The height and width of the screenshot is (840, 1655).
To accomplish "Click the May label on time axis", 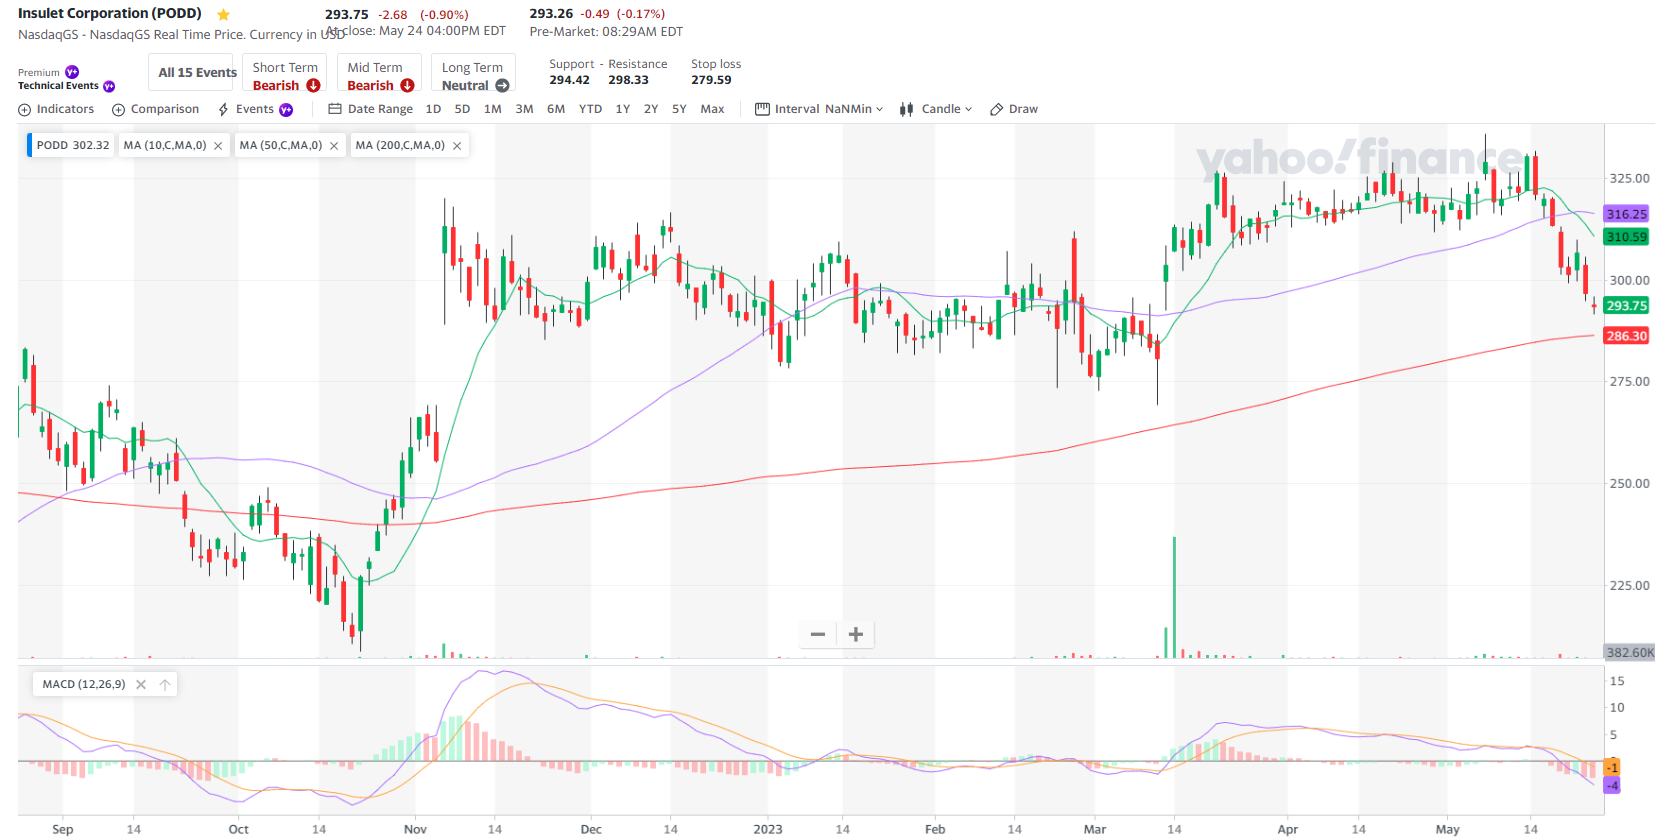I will pos(1447,829).
